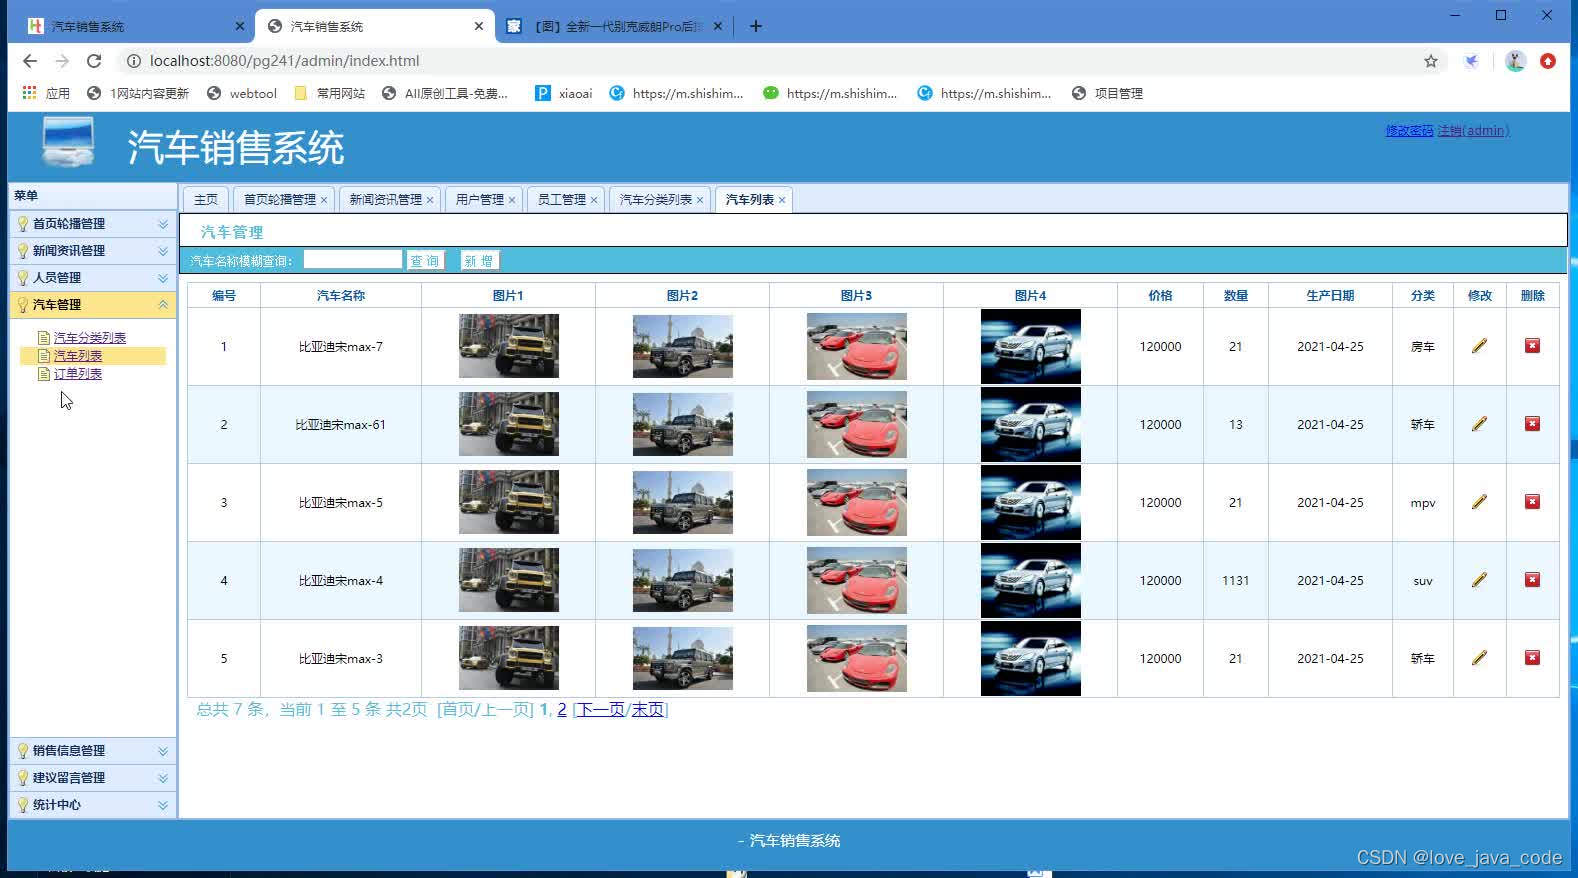
Task: Click the 新增 add button
Action: pyautogui.click(x=479, y=261)
